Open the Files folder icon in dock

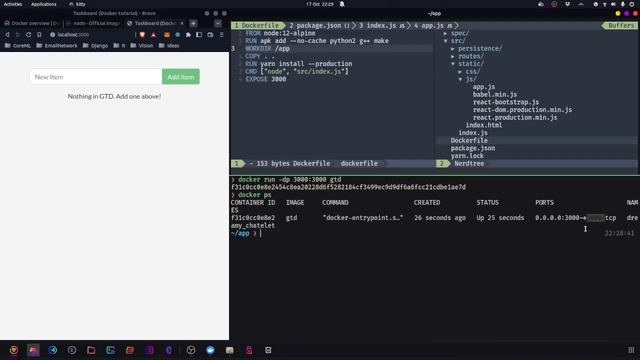(x=91, y=350)
